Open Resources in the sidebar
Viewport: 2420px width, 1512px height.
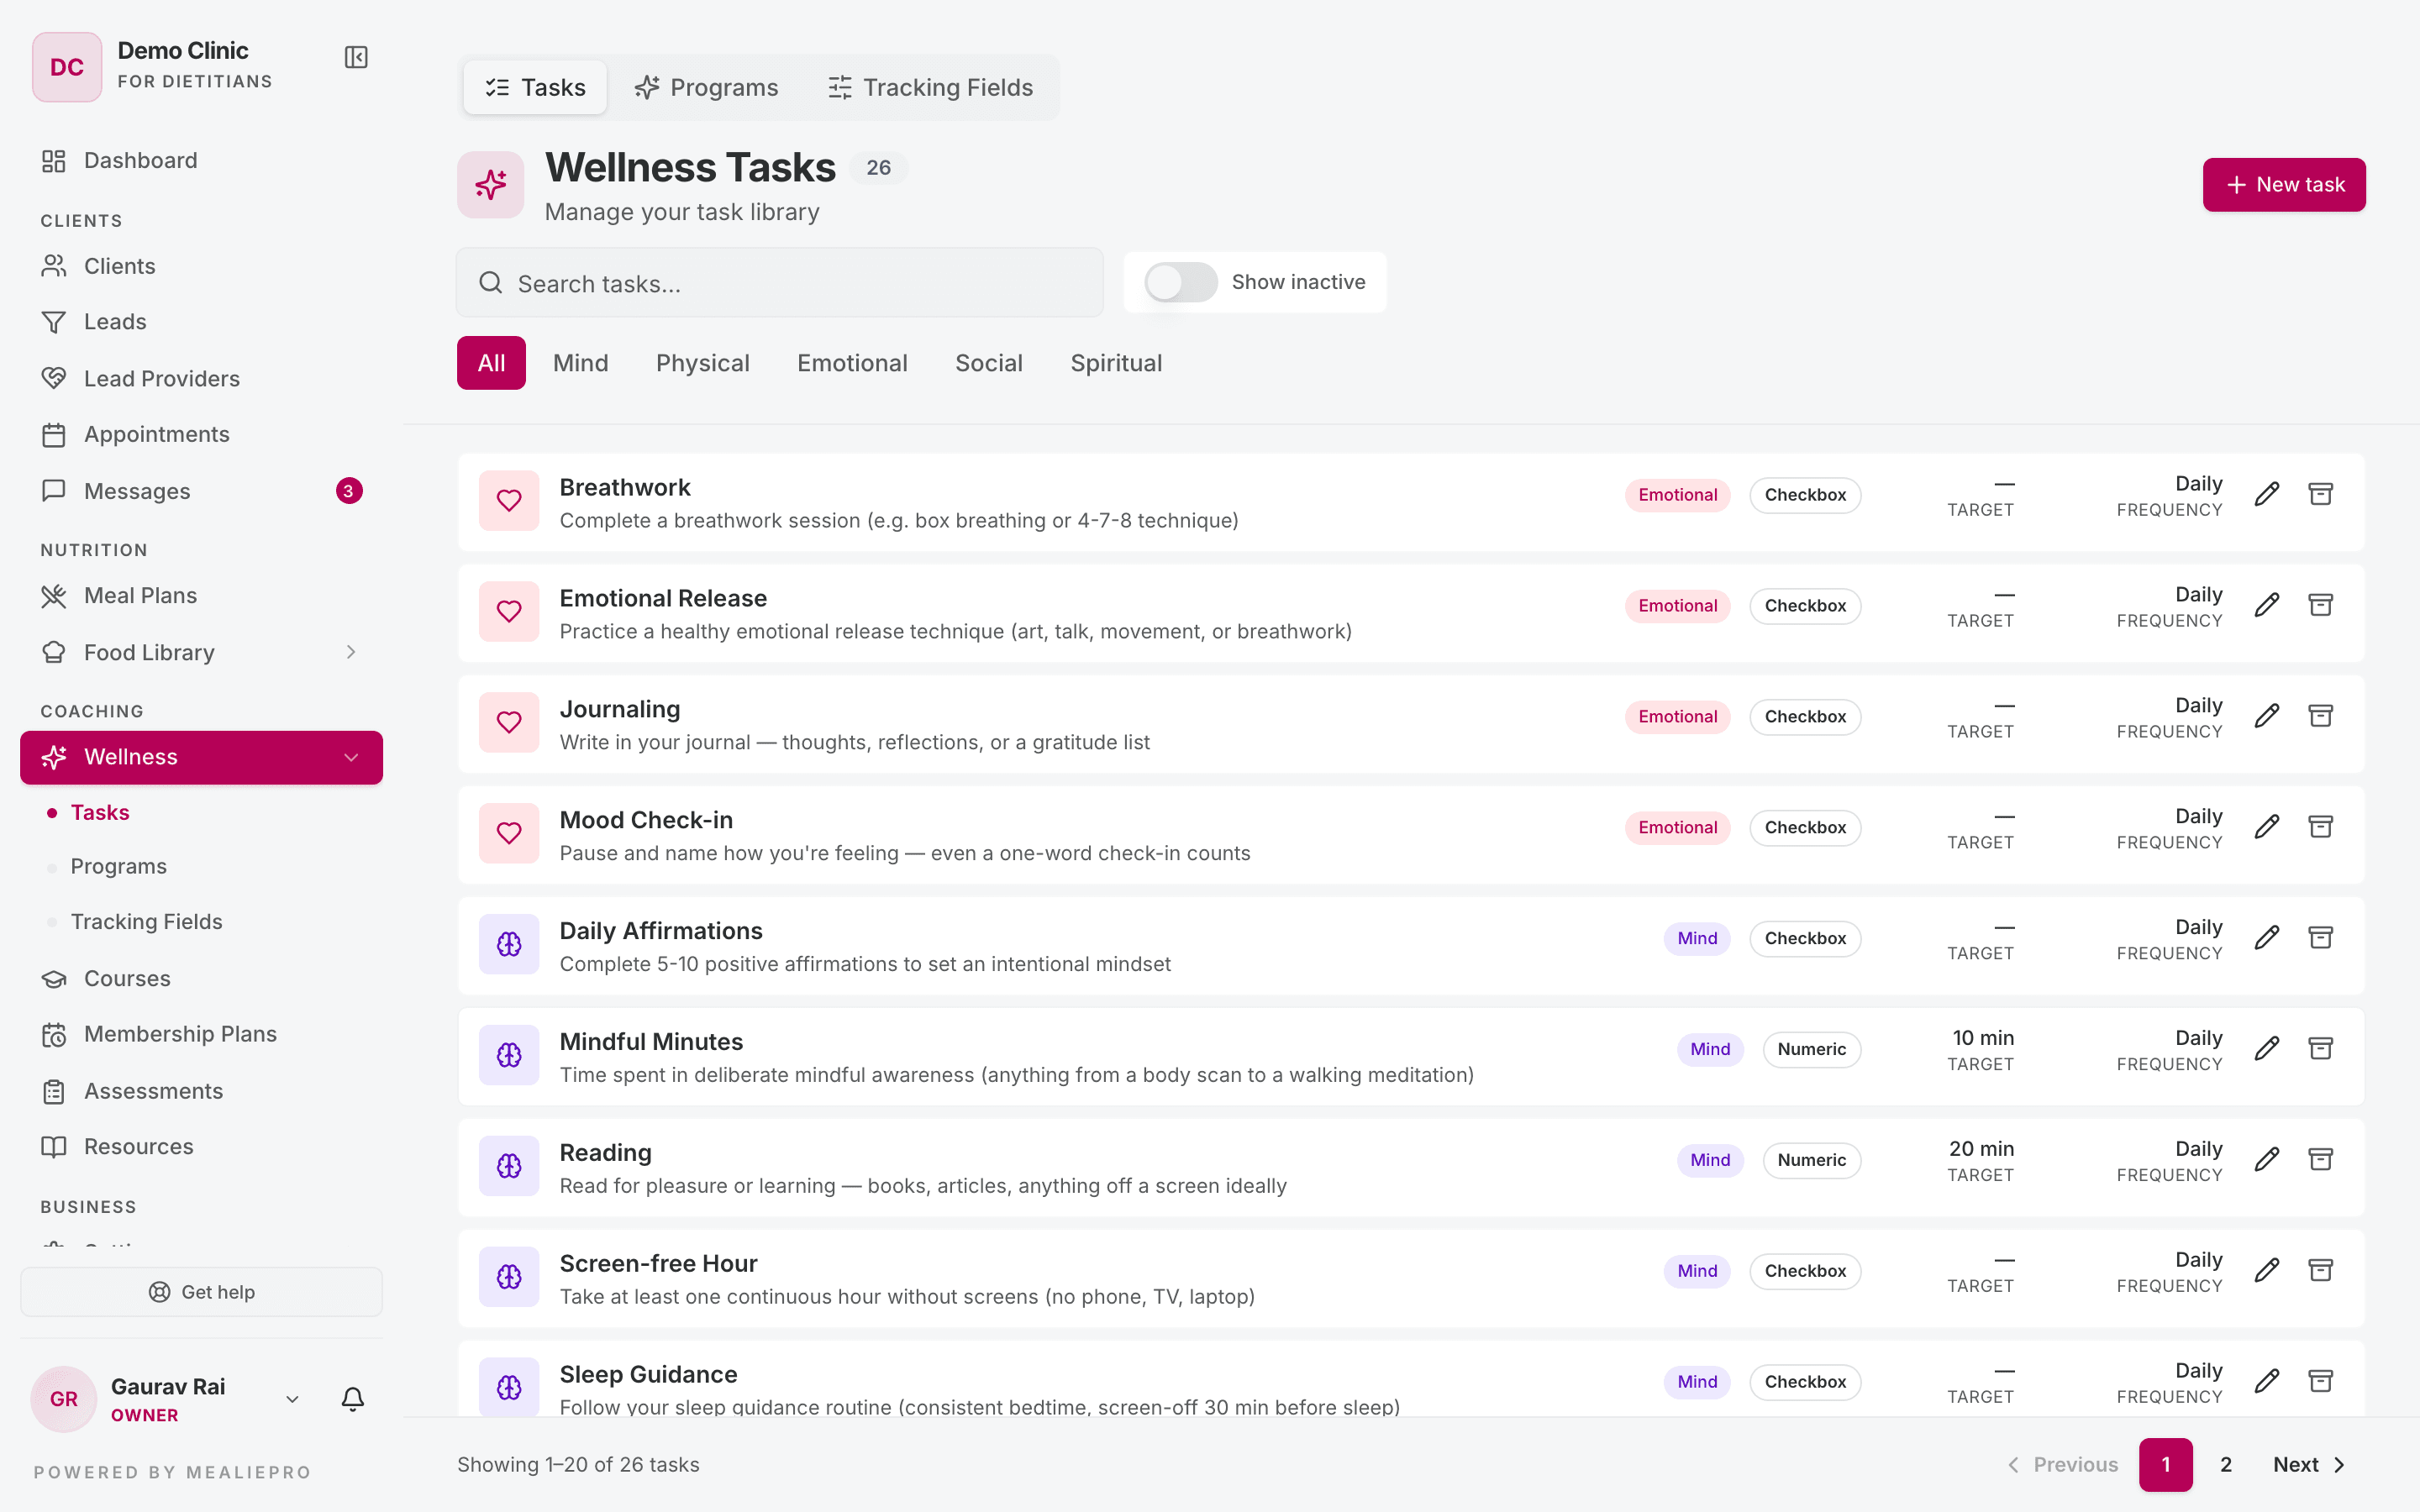[201, 1147]
